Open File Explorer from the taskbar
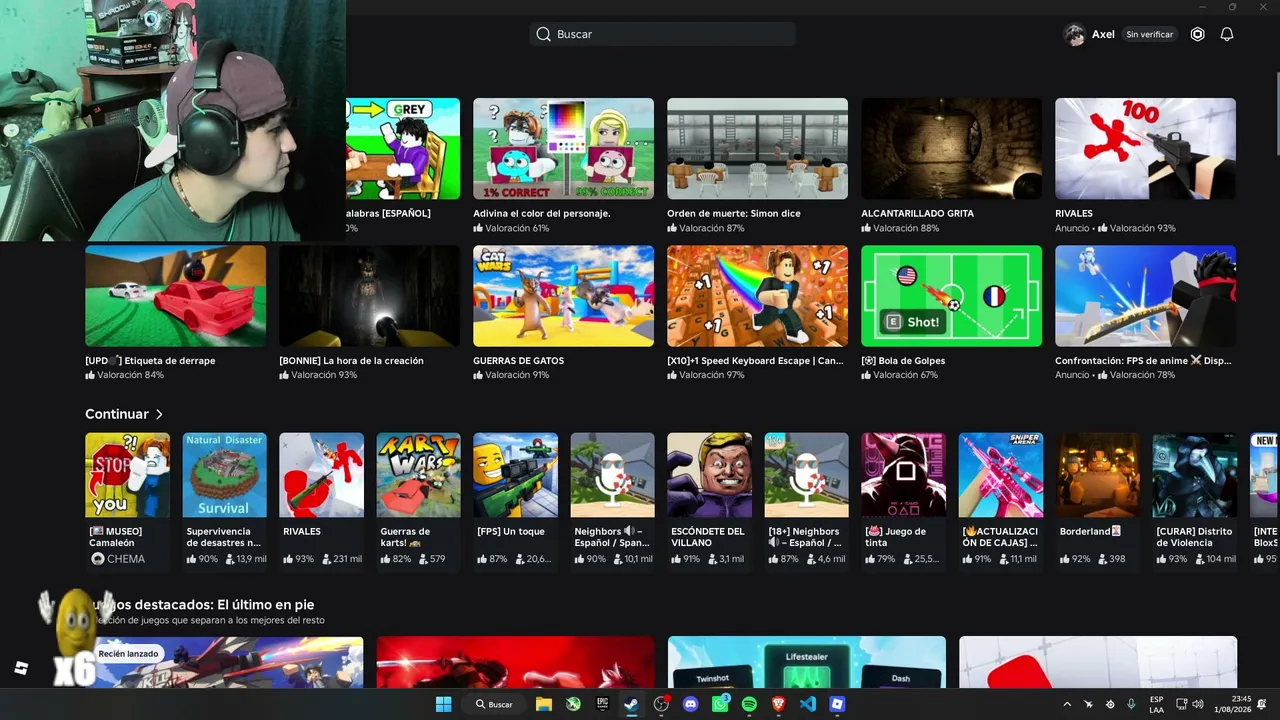 click(544, 704)
